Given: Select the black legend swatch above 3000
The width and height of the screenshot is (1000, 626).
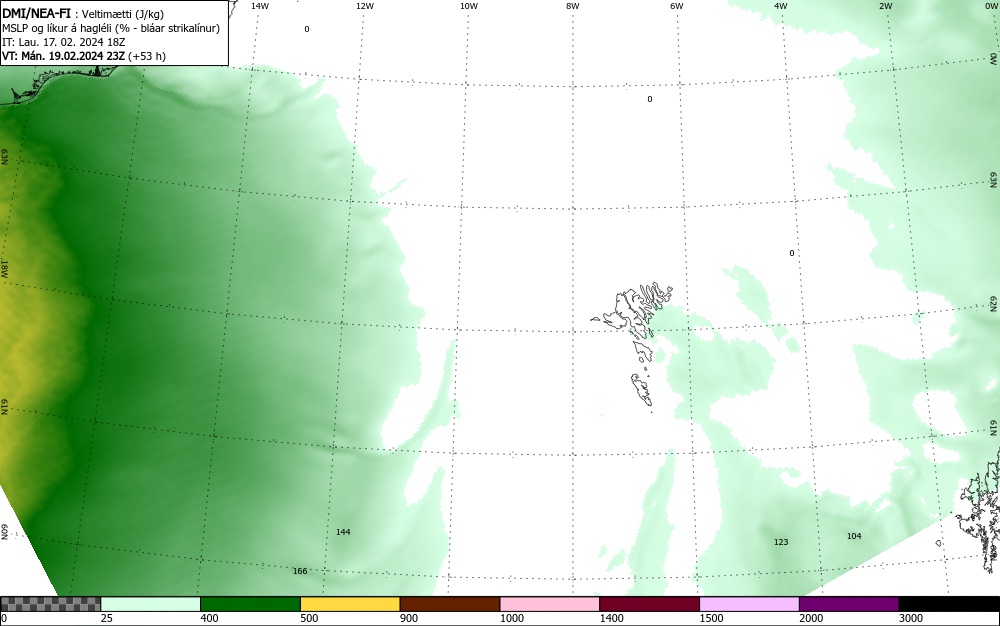Looking at the screenshot, I should pos(949,604).
